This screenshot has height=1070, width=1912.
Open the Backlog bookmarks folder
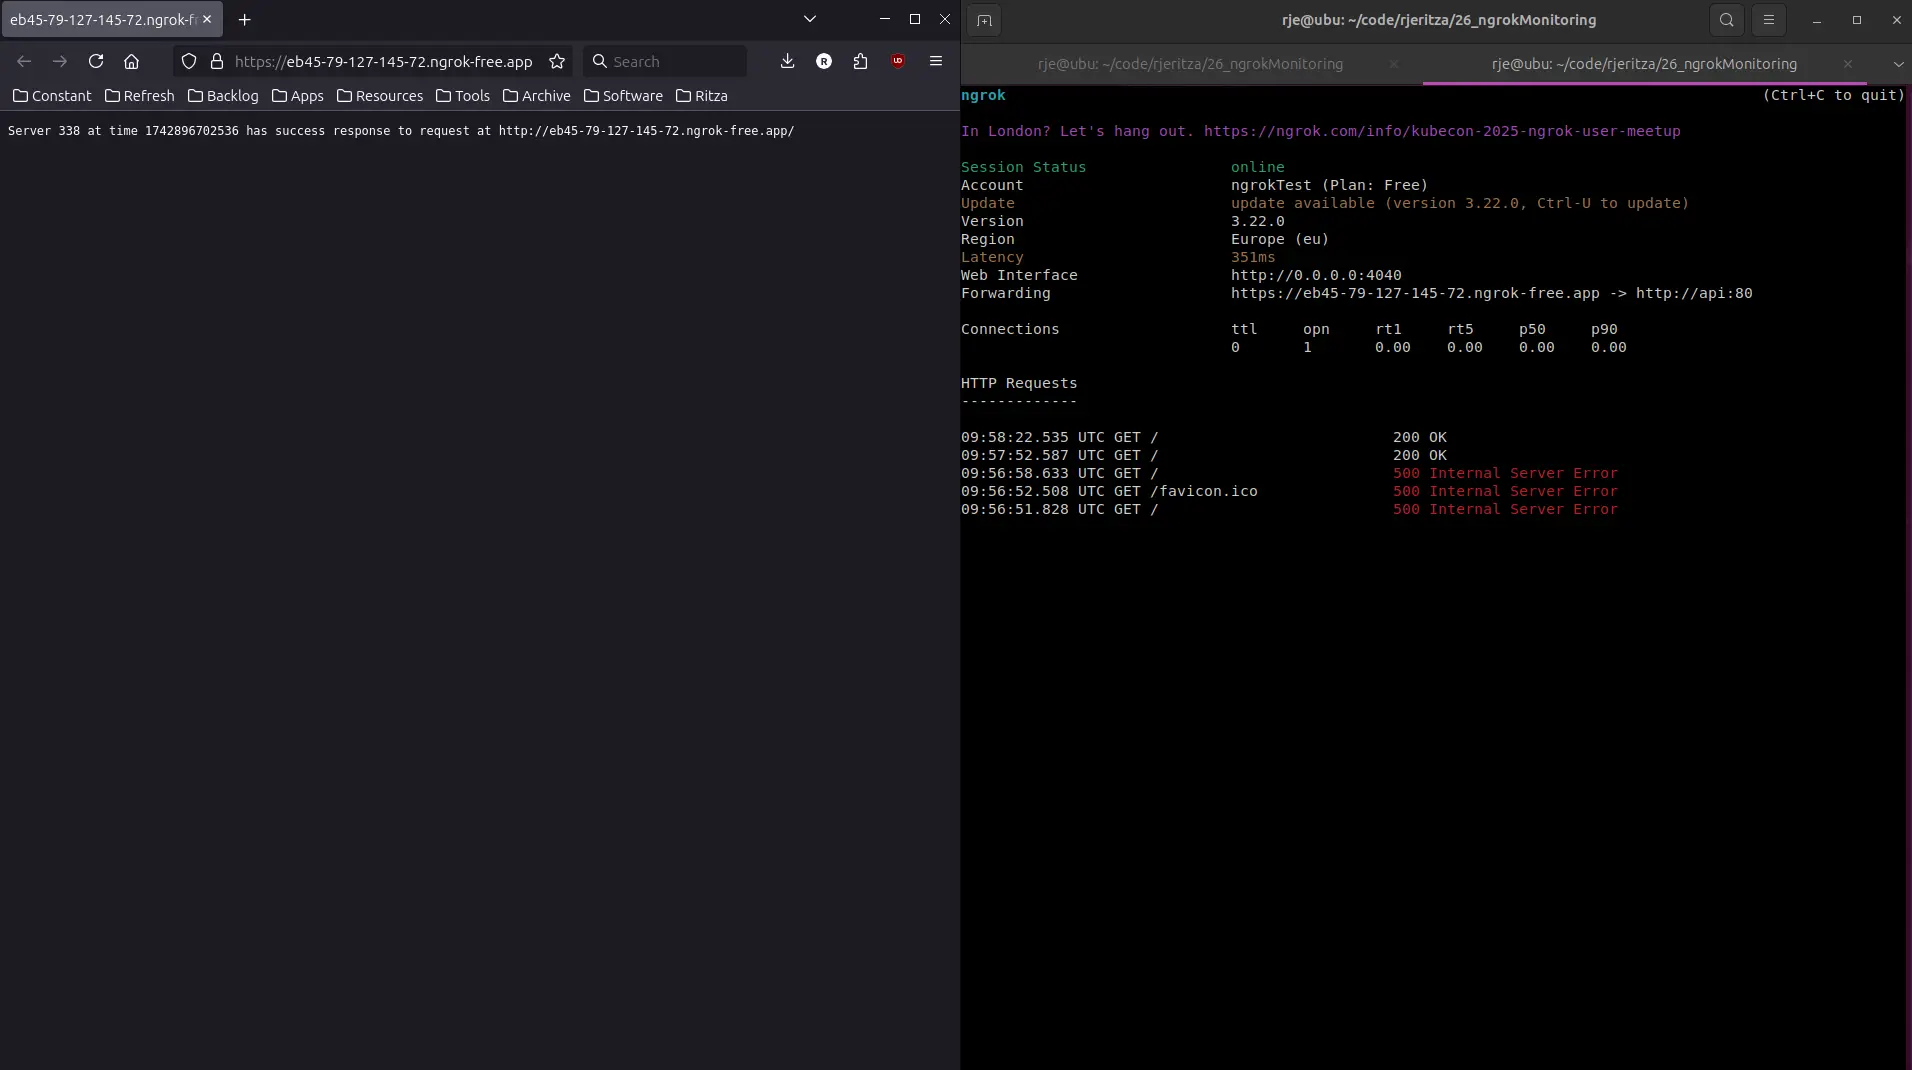coord(223,96)
